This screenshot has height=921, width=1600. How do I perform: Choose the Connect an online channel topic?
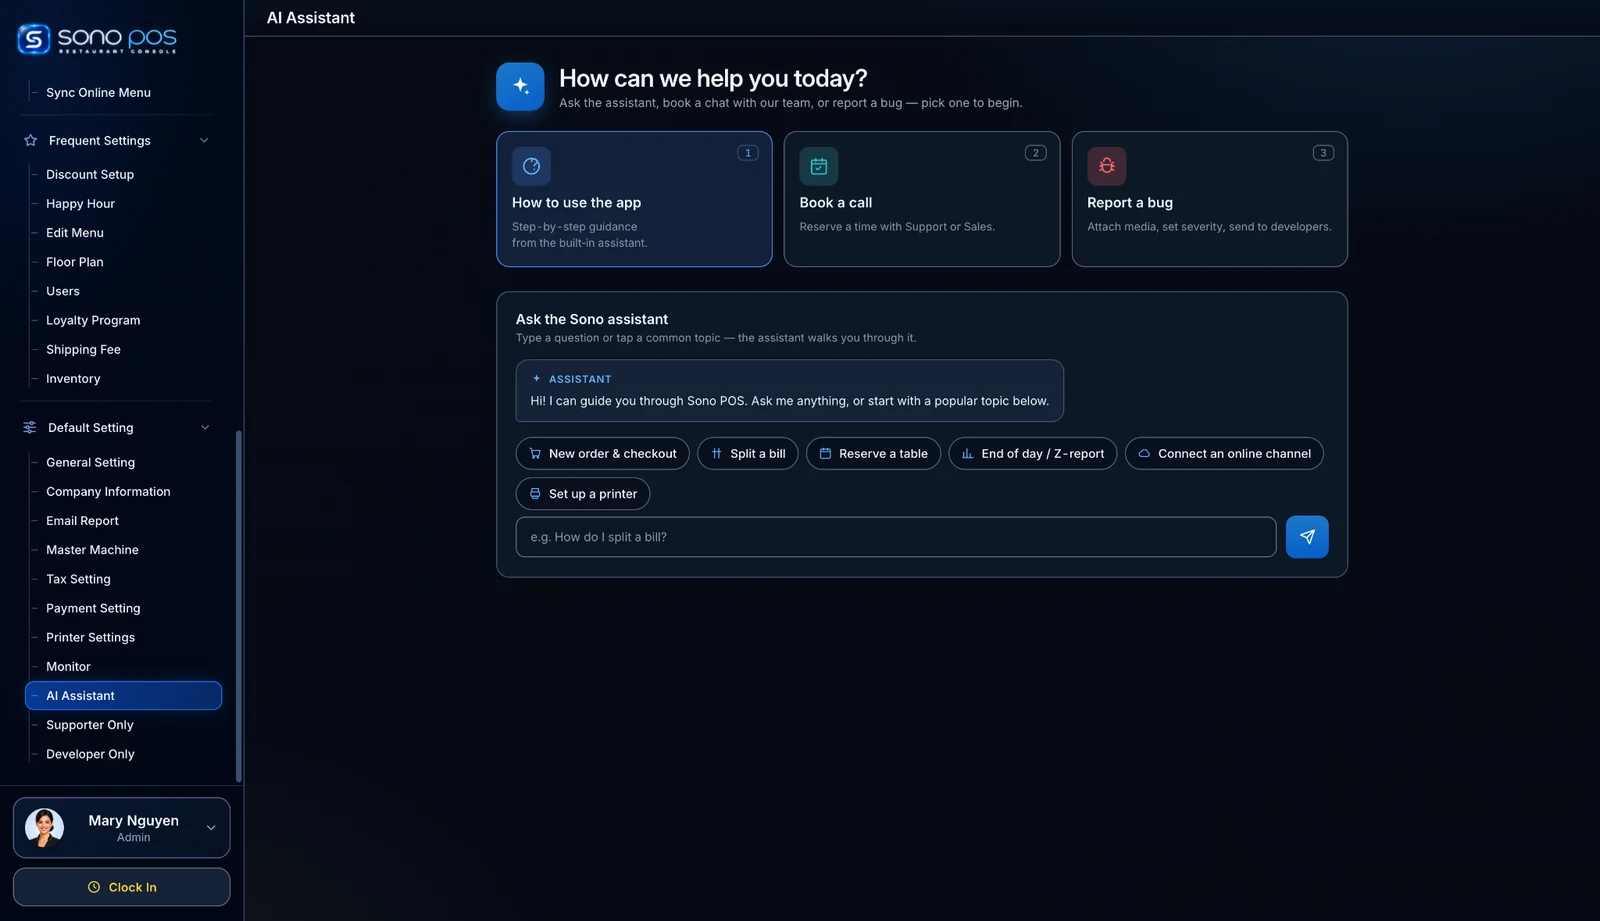tap(1224, 454)
